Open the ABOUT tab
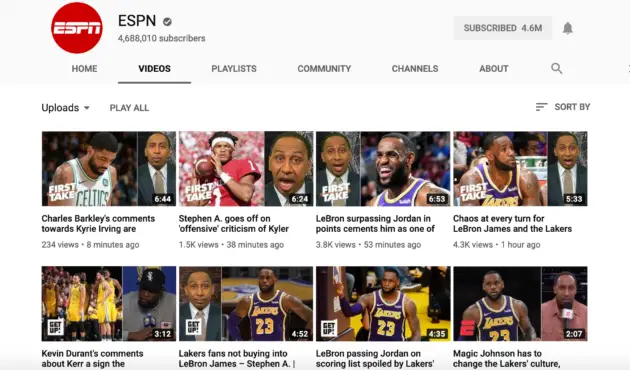The image size is (630, 370). (494, 69)
